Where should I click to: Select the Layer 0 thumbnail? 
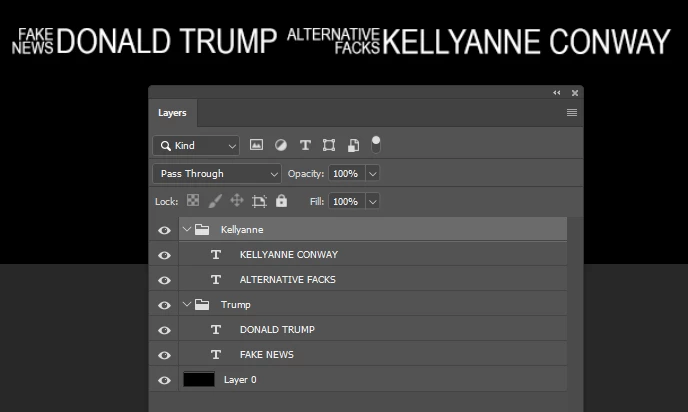tap(199, 380)
